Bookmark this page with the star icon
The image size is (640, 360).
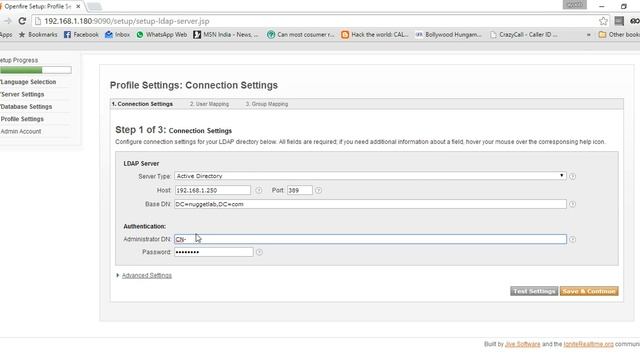coord(603,21)
